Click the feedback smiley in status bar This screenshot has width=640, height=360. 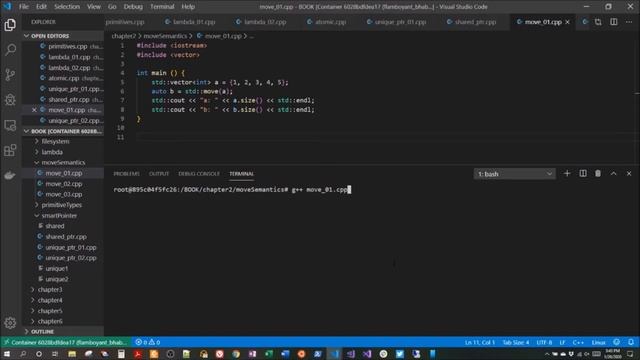(x=616, y=342)
